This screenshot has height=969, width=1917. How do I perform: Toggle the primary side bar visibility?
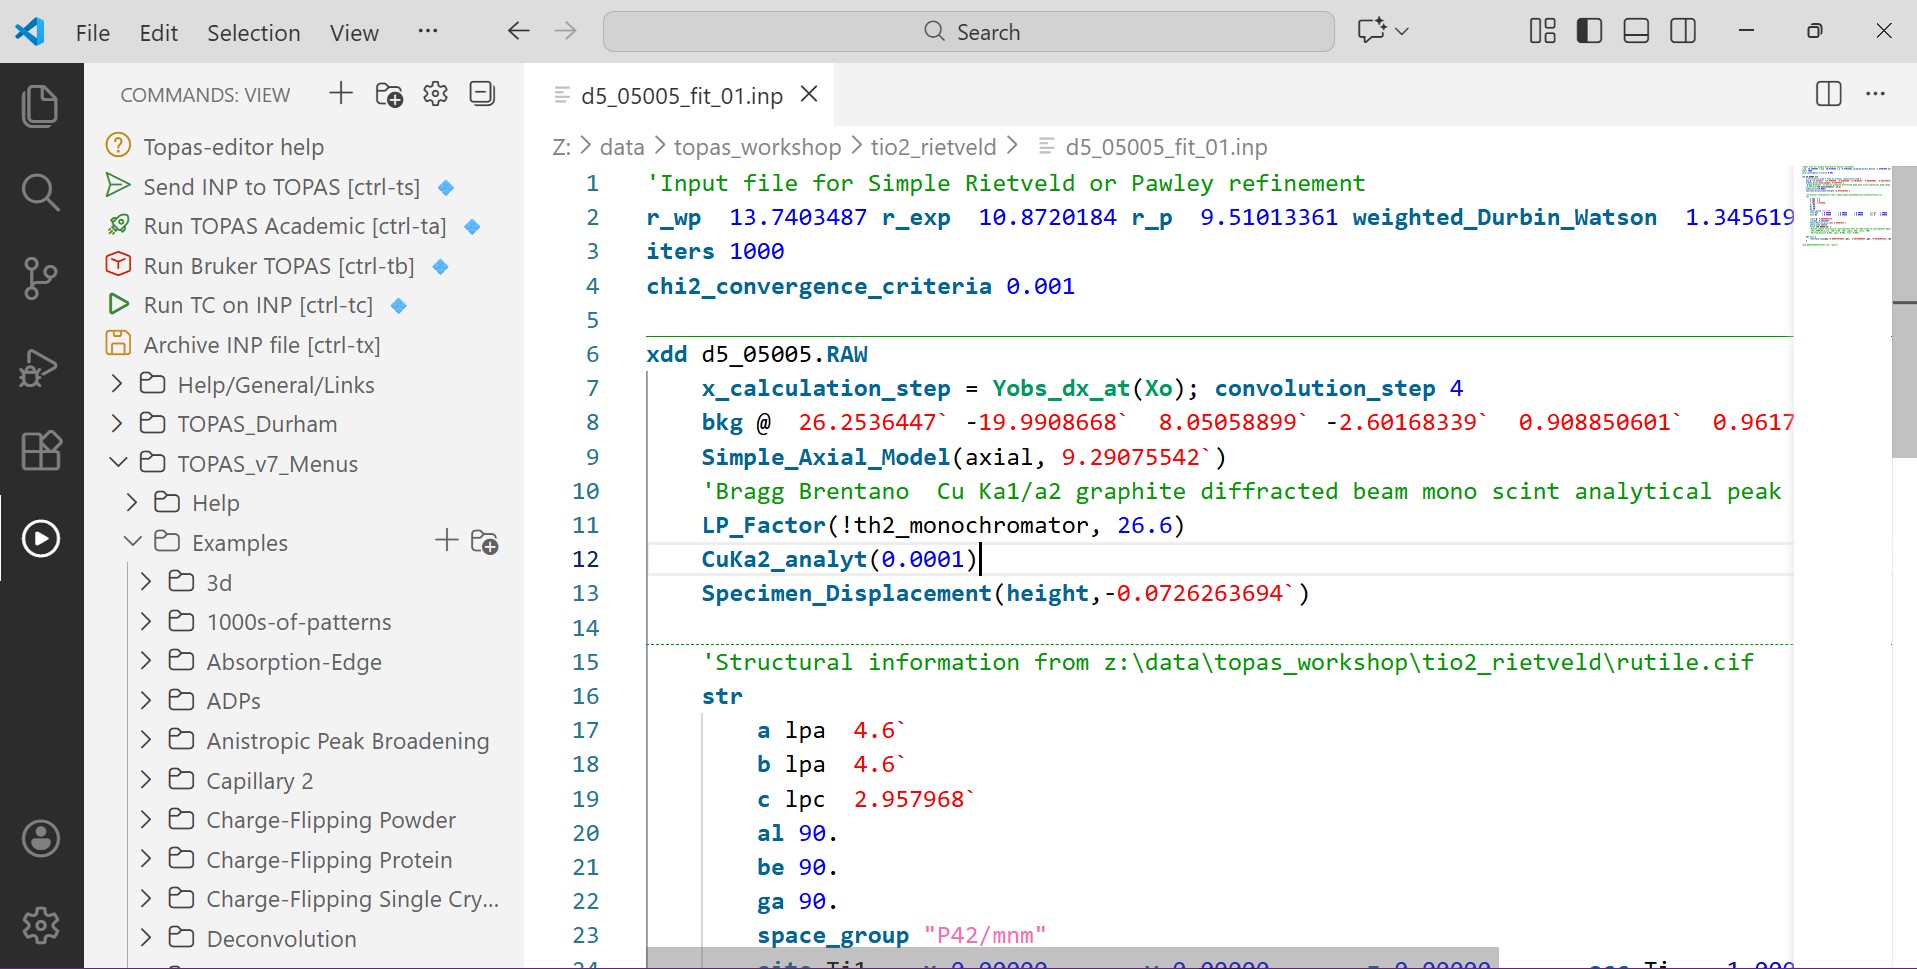click(1589, 31)
